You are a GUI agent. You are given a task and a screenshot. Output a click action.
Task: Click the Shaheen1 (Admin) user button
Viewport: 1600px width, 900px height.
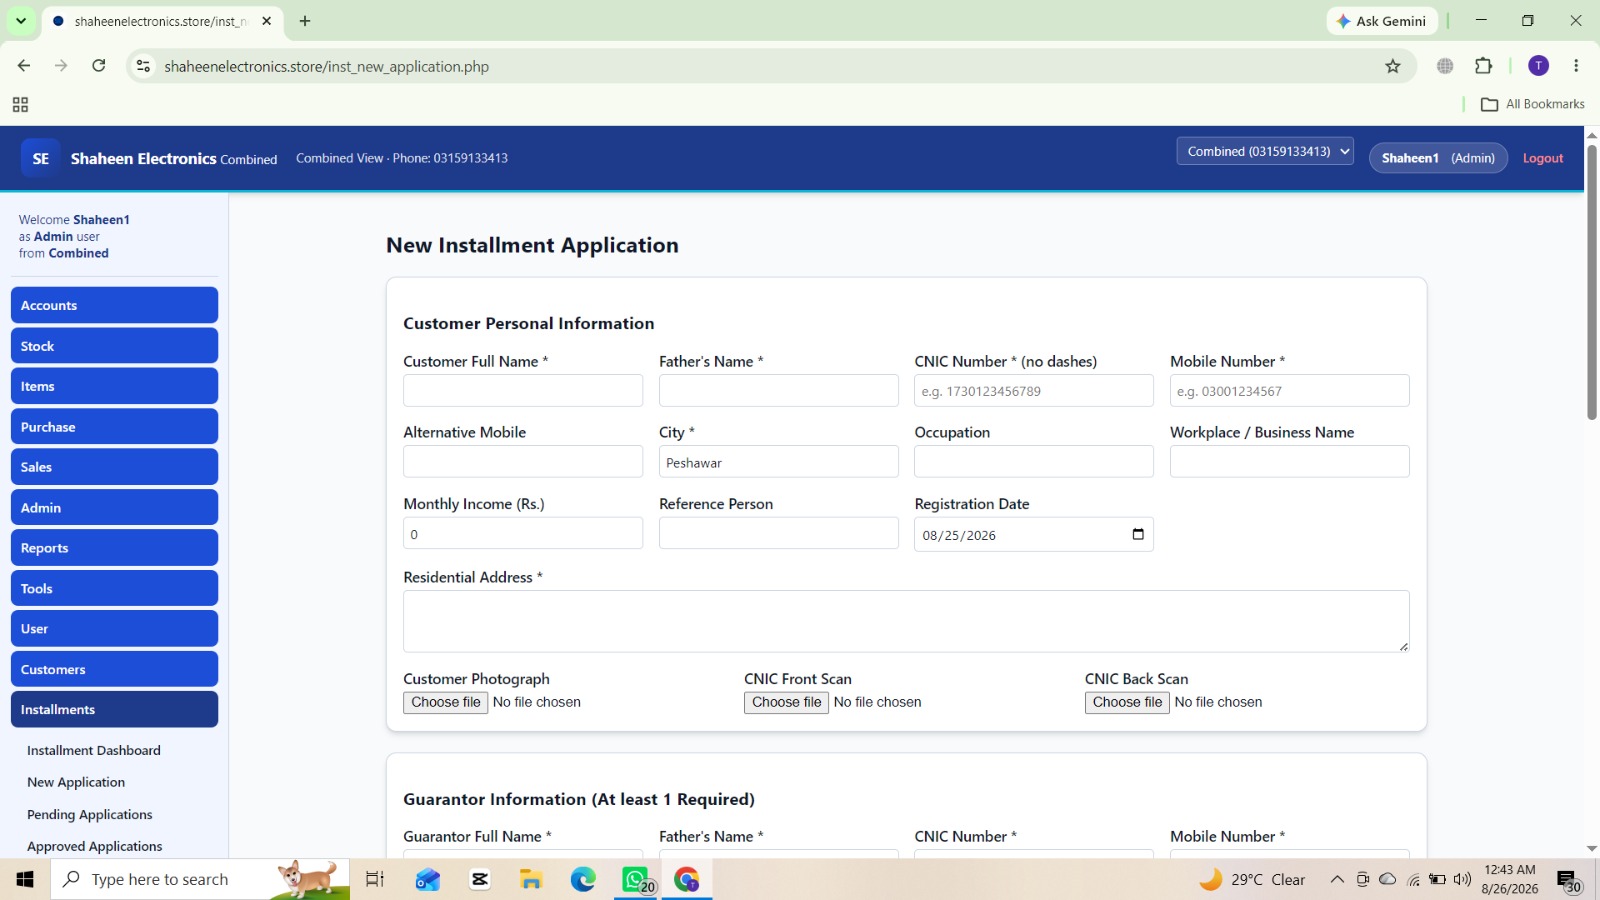[x=1438, y=158]
